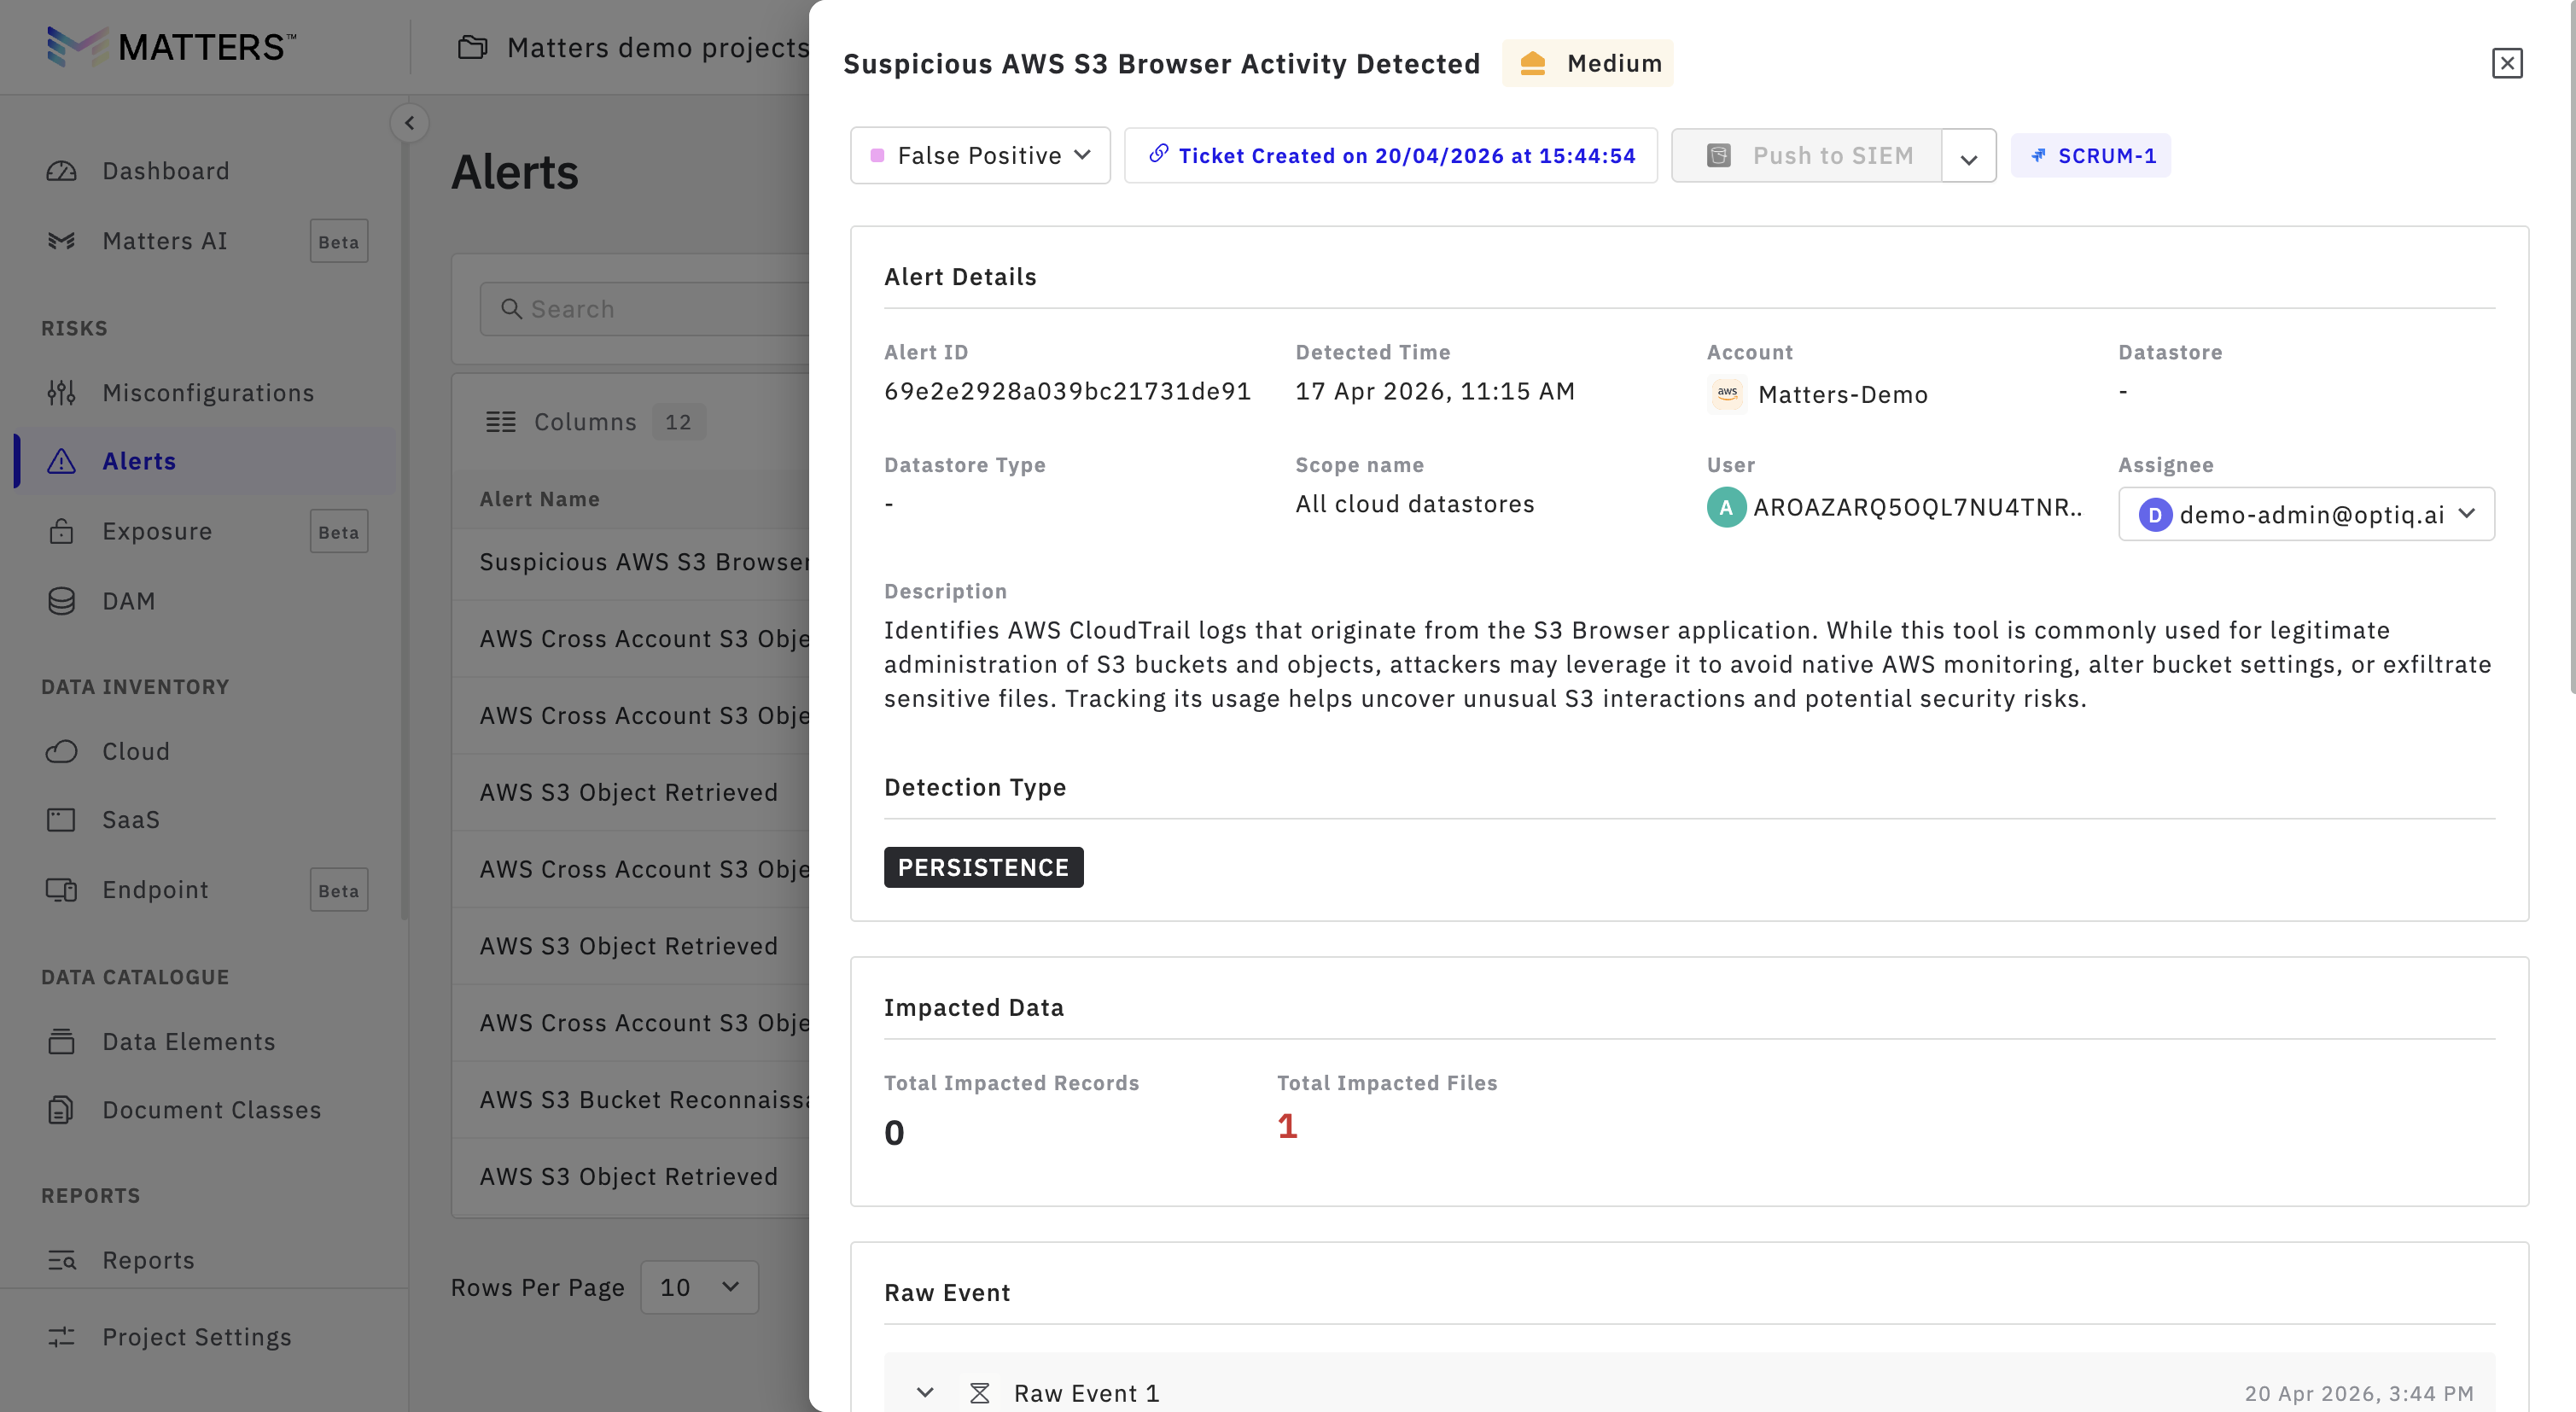Change Rows Per Page dropdown

(x=699, y=1287)
